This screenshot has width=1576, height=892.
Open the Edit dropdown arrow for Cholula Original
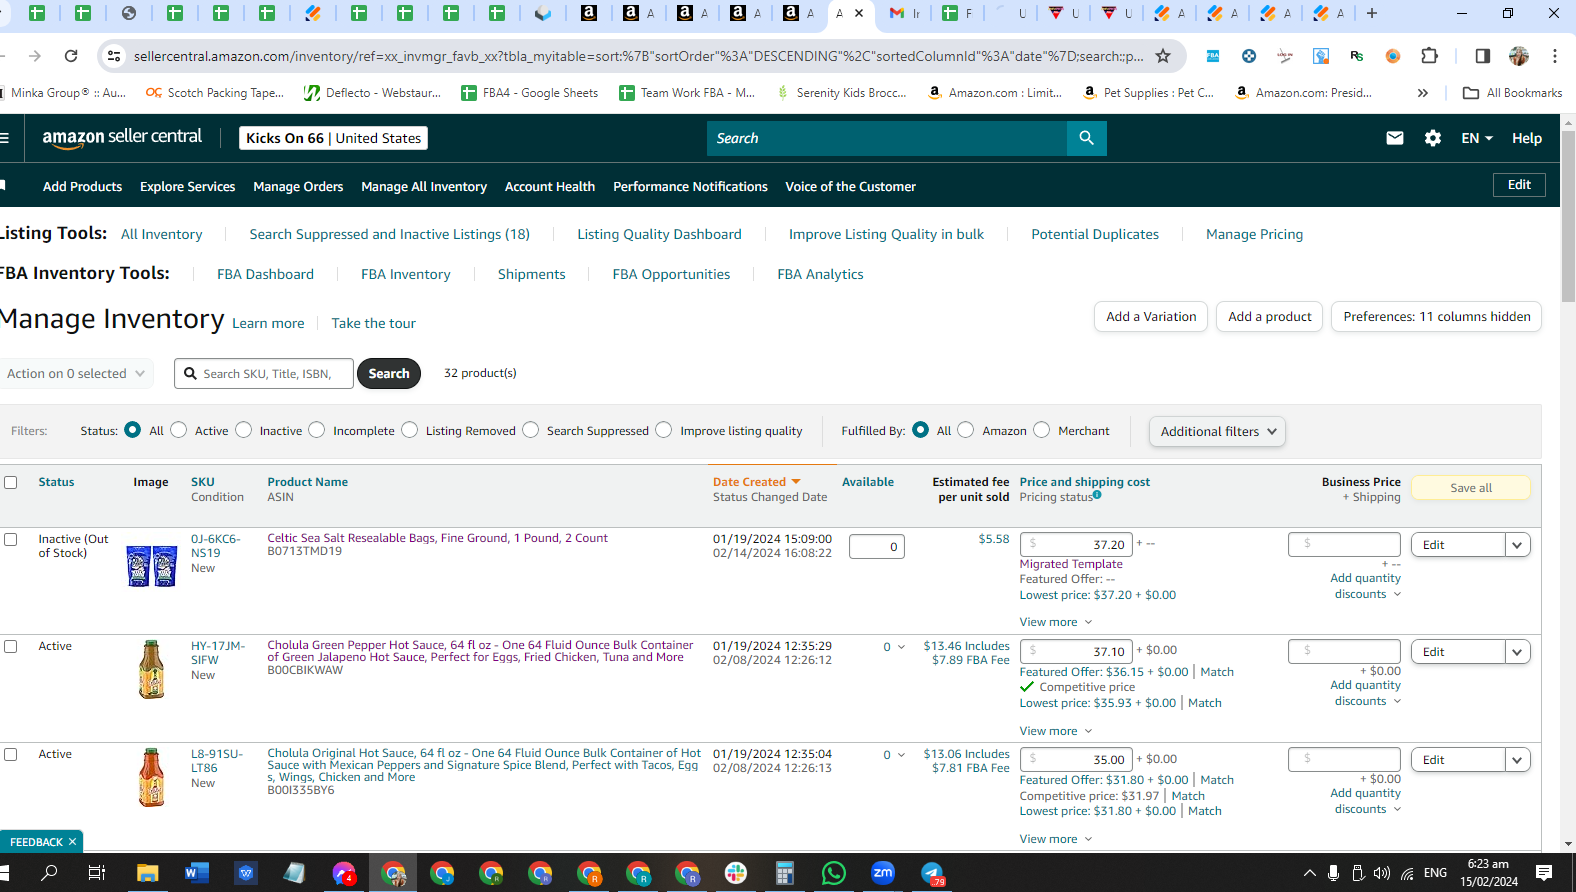[1518, 760]
